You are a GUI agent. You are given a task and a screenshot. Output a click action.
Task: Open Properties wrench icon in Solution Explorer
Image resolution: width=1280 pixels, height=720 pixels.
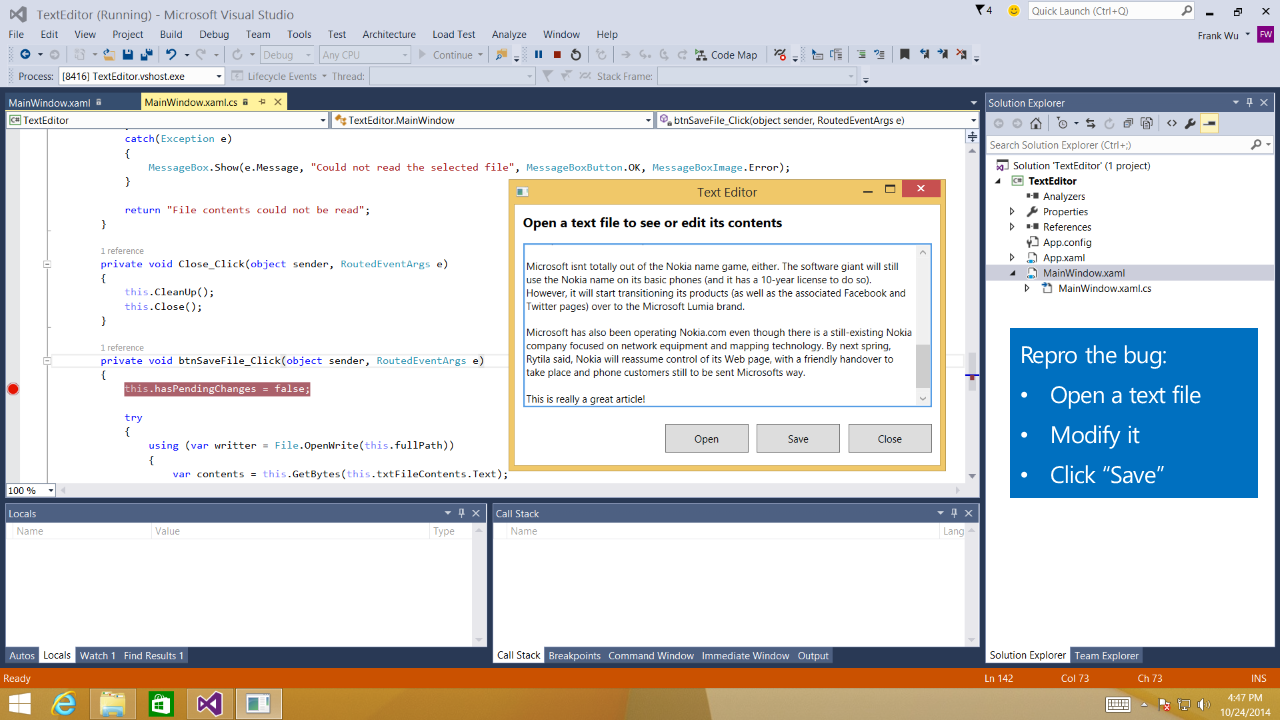pos(1190,123)
